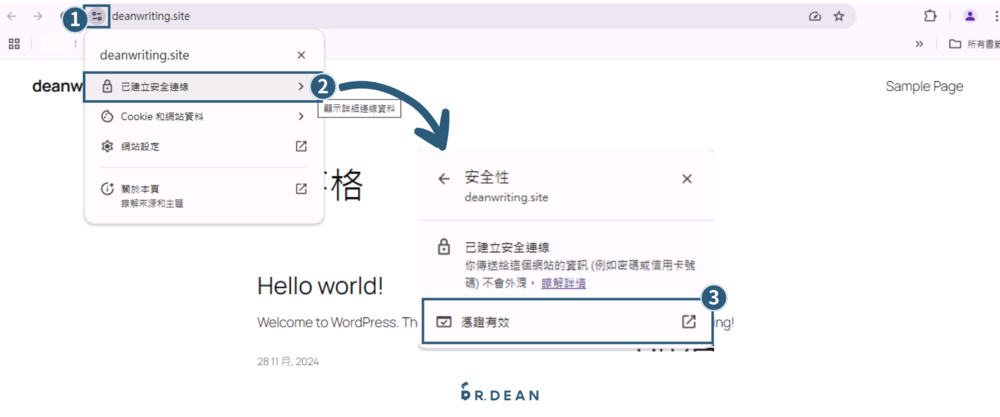Screen dimensions: 1000x417
Task: Open the Chrome three-dot menu
Action: 995,17
